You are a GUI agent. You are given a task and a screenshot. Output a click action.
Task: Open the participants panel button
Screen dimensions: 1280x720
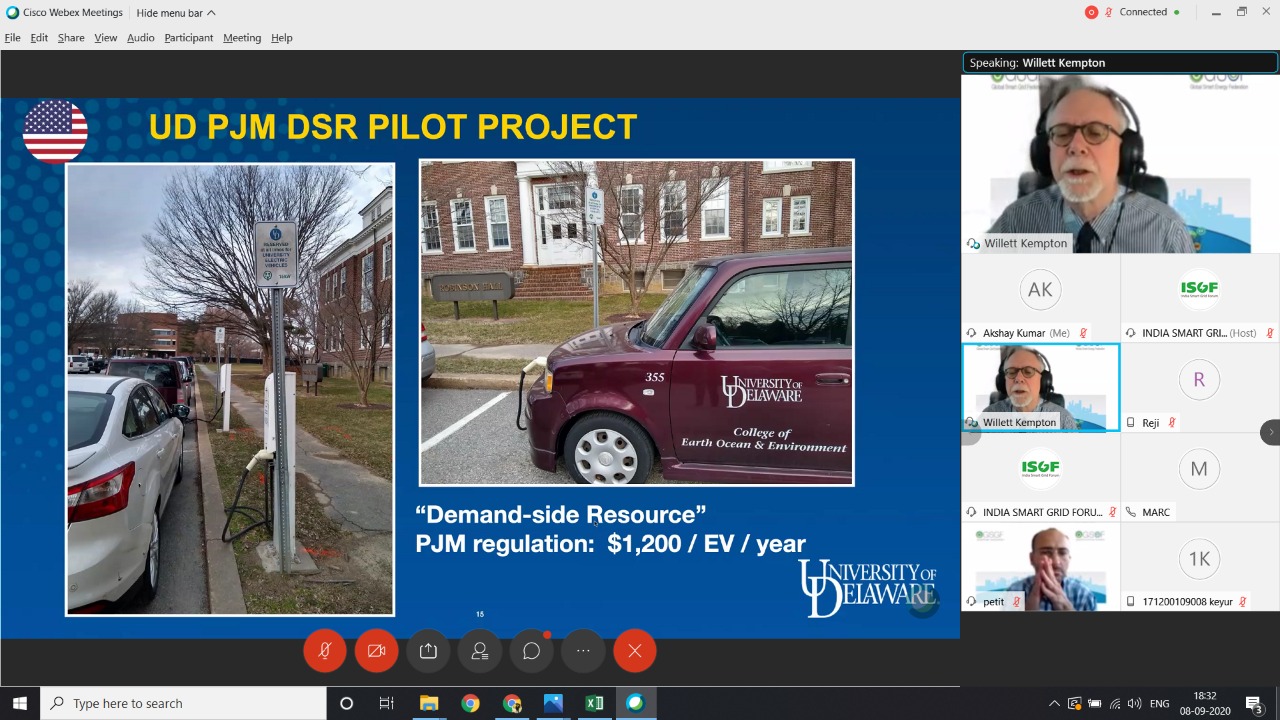480,651
